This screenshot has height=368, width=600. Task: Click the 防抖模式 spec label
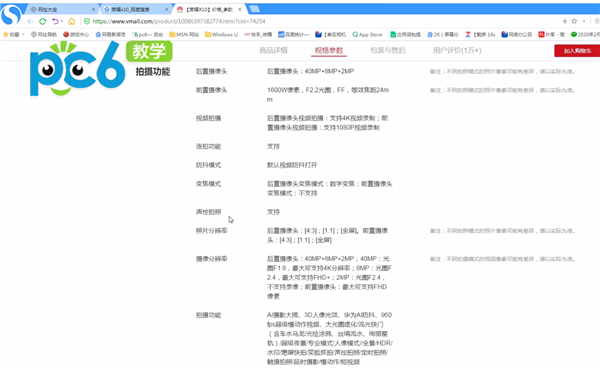pos(208,165)
